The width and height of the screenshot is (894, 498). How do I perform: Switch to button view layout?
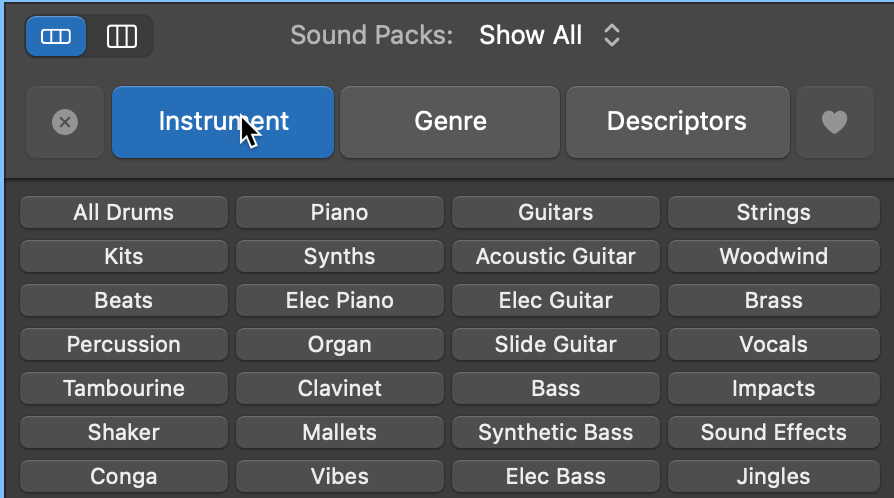click(x=56, y=37)
